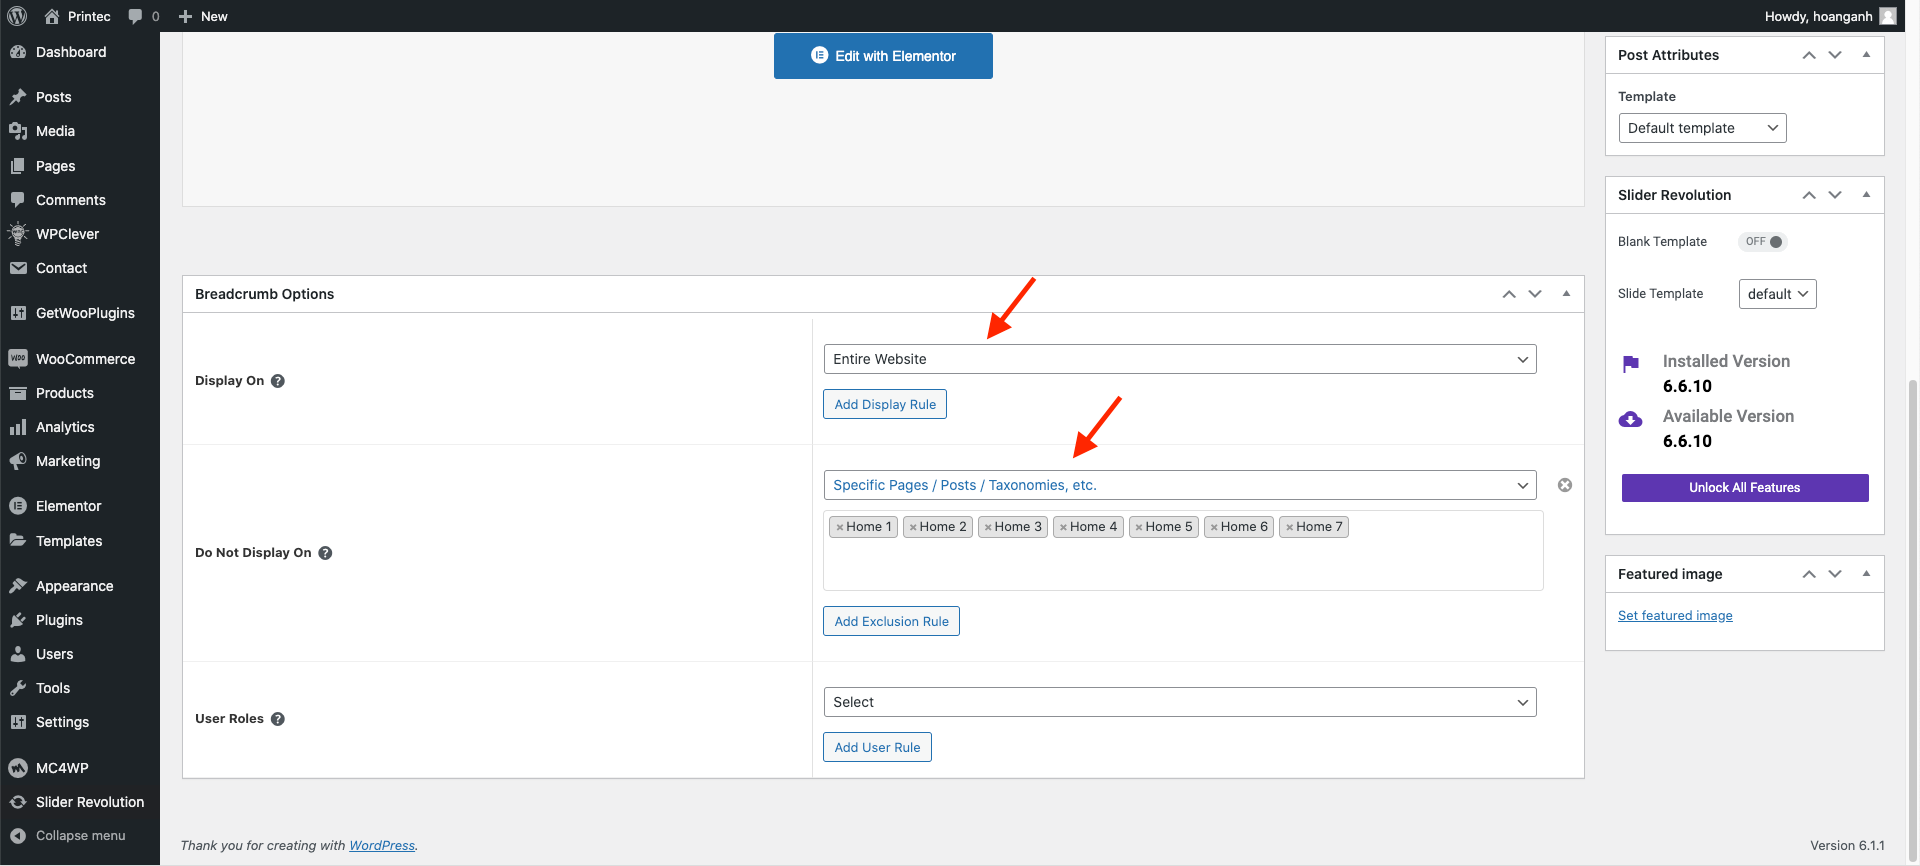The width and height of the screenshot is (1920, 866).
Task: Click the Edit with Elementor button
Action: (x=883, y=56)
